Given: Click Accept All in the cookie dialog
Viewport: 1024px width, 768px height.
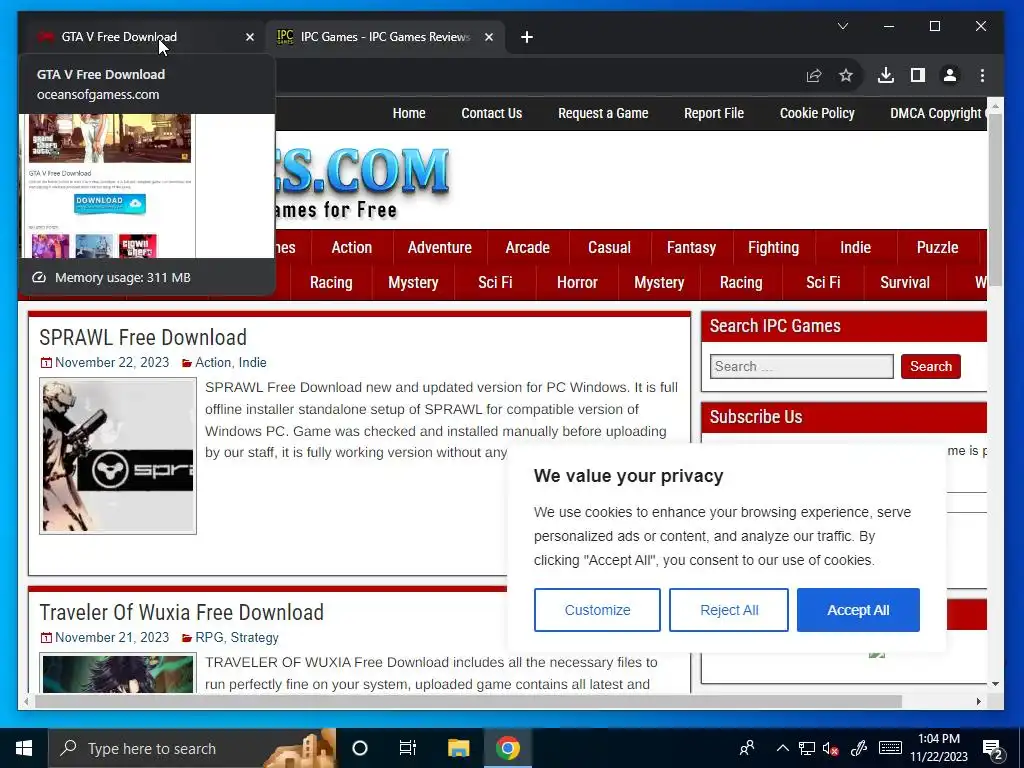Looking at the screenshot, I should tap(858, 610).
